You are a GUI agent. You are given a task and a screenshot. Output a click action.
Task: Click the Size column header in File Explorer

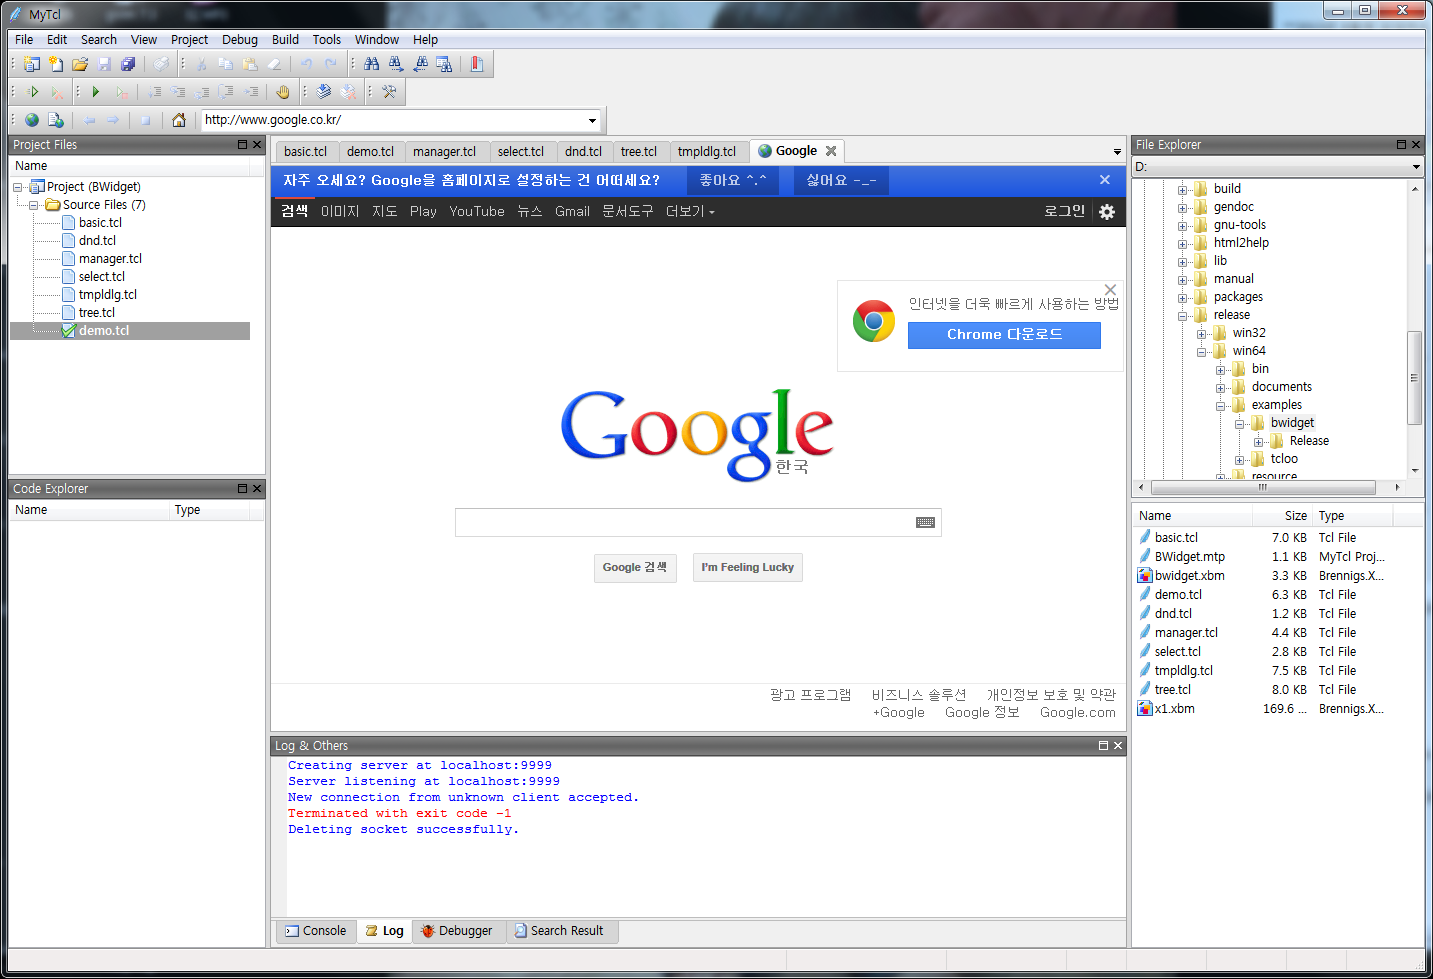[x=1282, y=516]
